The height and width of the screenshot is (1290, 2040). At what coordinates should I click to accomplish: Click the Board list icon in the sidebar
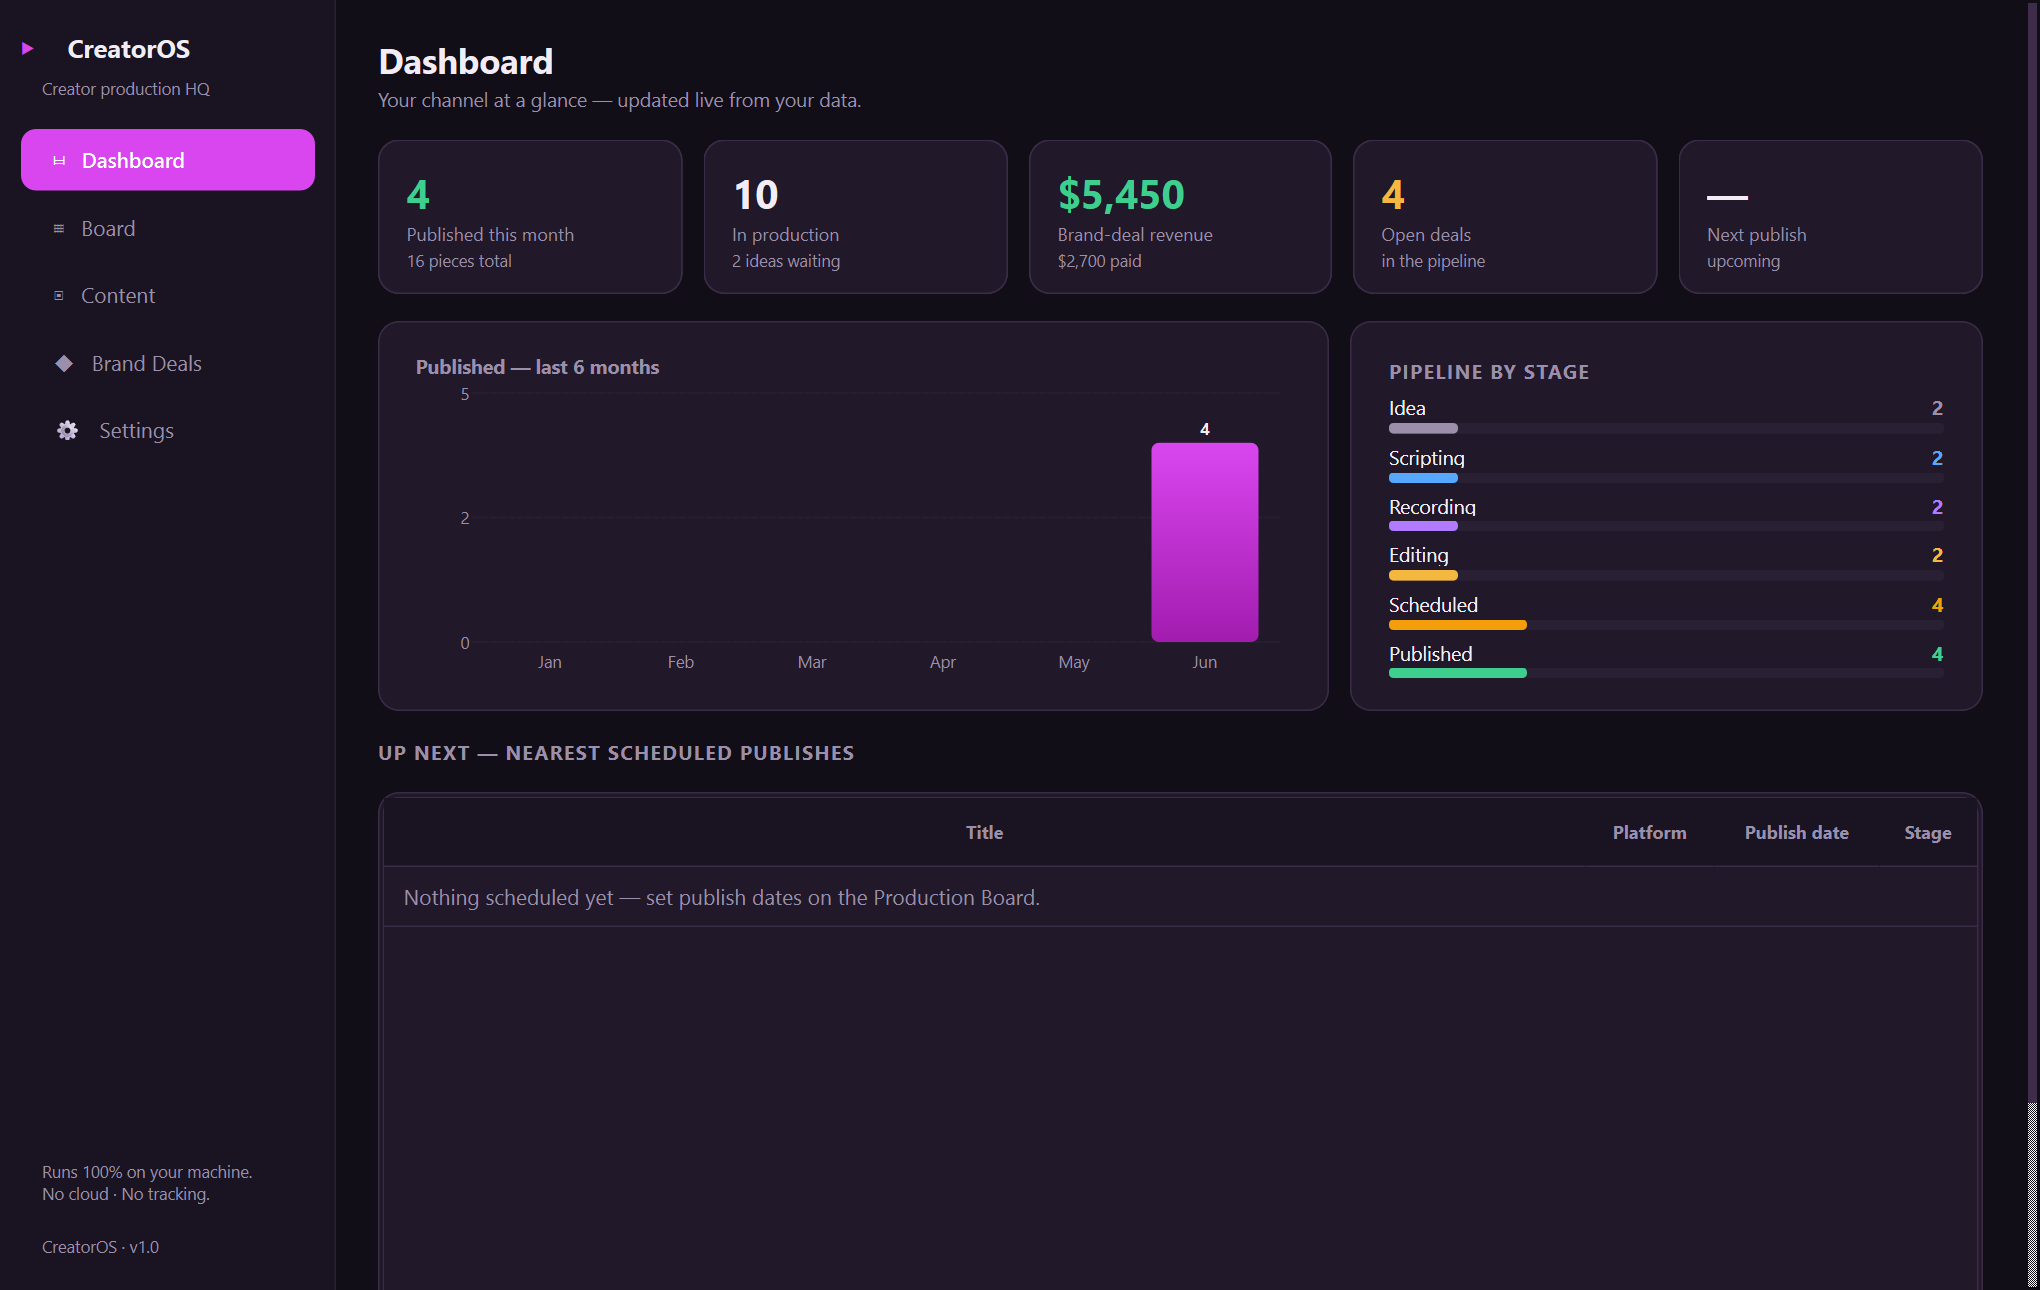pyautogui.click(x=59, y=229)
